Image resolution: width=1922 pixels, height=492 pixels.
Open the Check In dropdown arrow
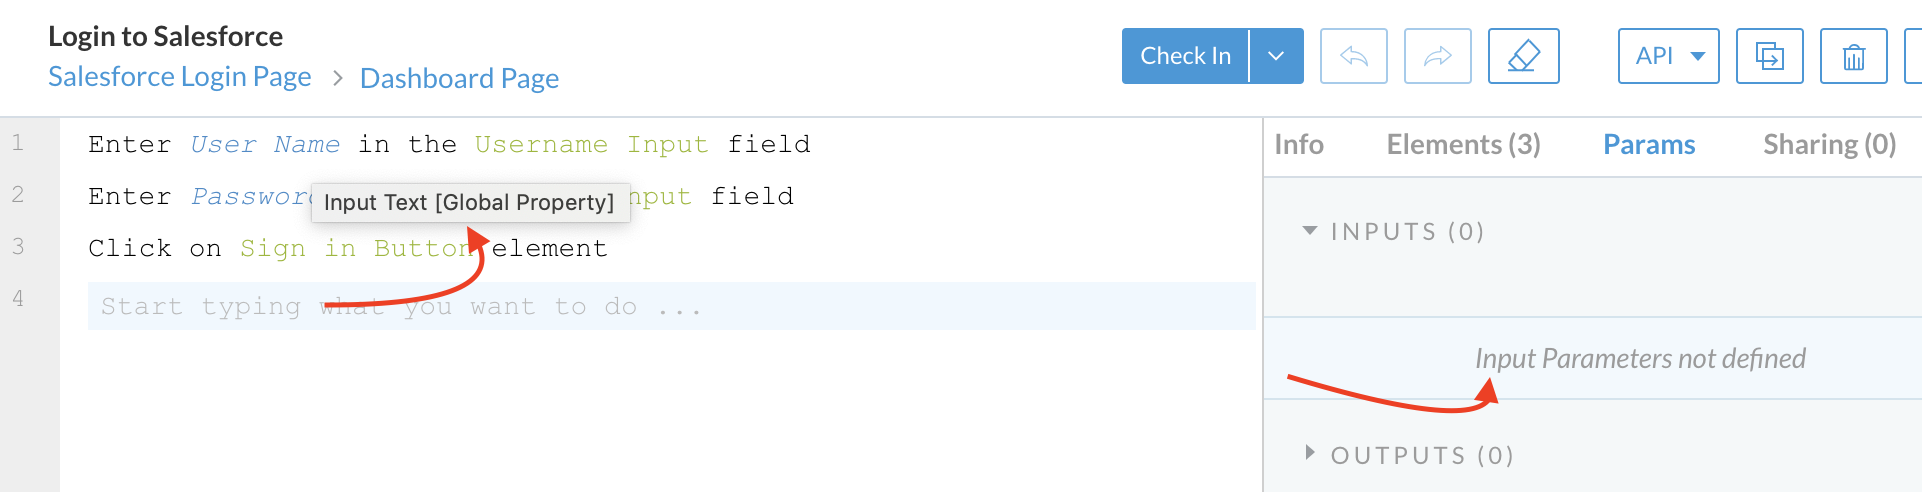(x=1276, y=56)
